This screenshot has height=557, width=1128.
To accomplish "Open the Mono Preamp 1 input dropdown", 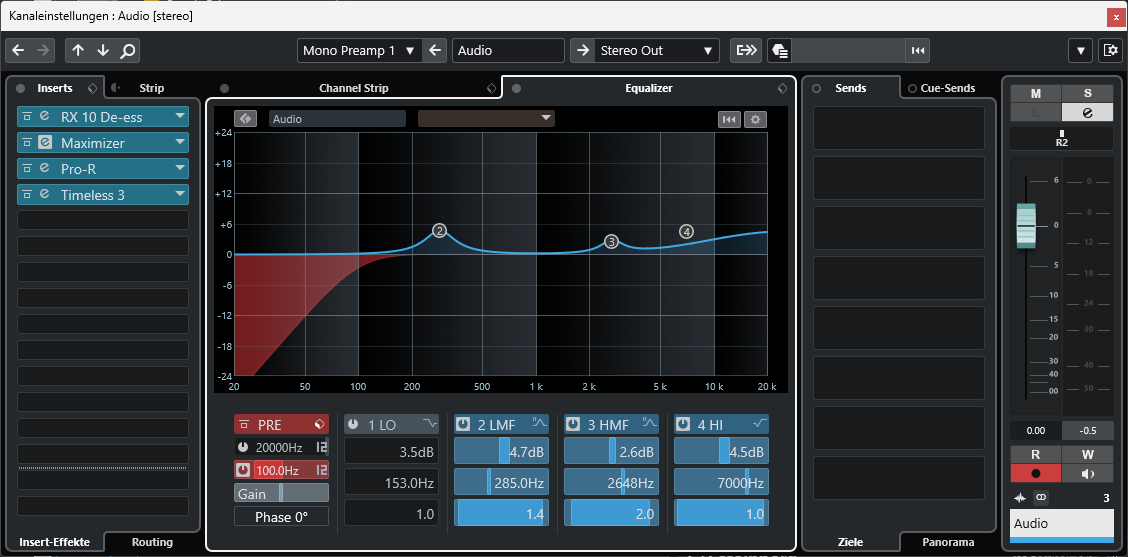I will pos(359,51).
